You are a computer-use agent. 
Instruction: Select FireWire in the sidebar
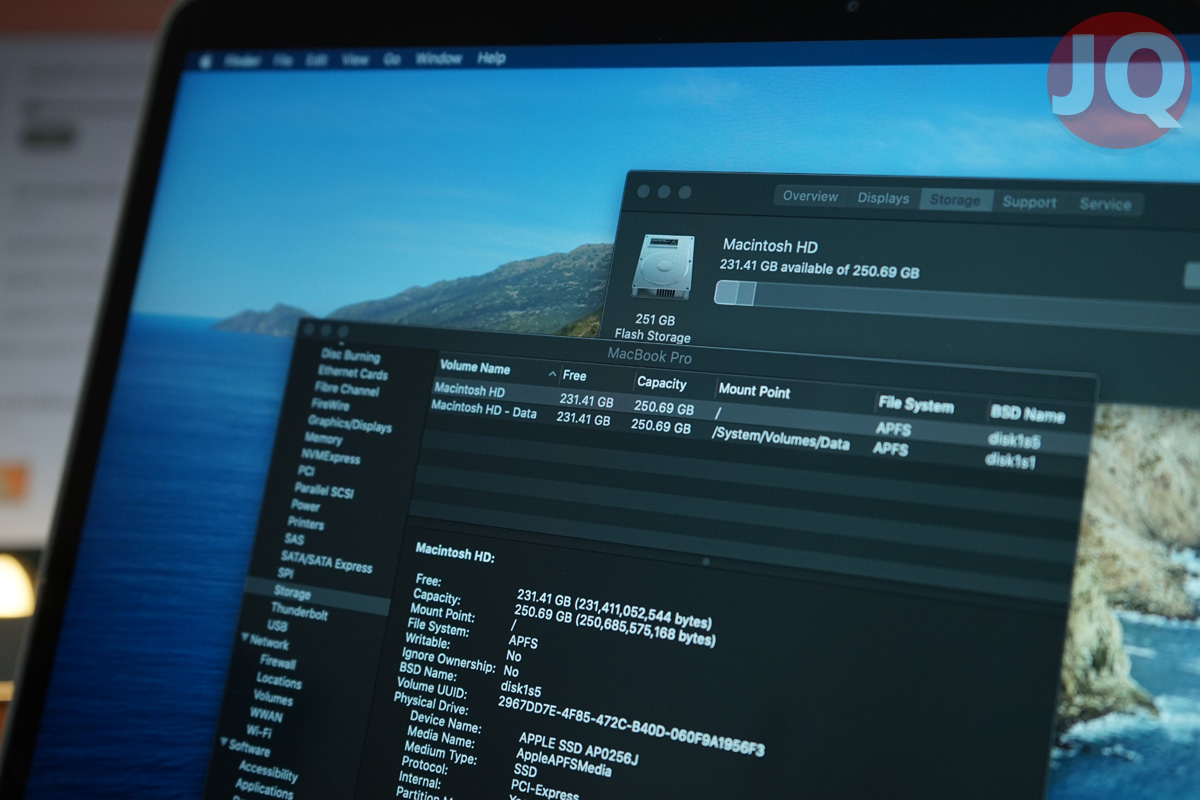[x=330, y=405]
